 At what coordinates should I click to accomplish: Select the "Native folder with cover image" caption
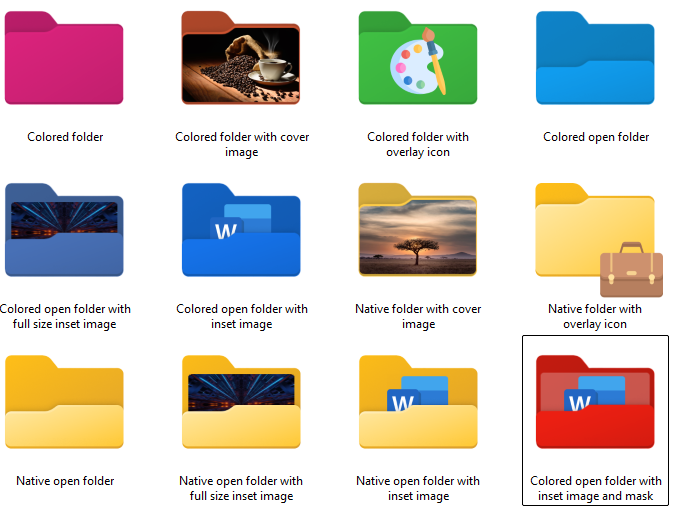coord(418,317)
